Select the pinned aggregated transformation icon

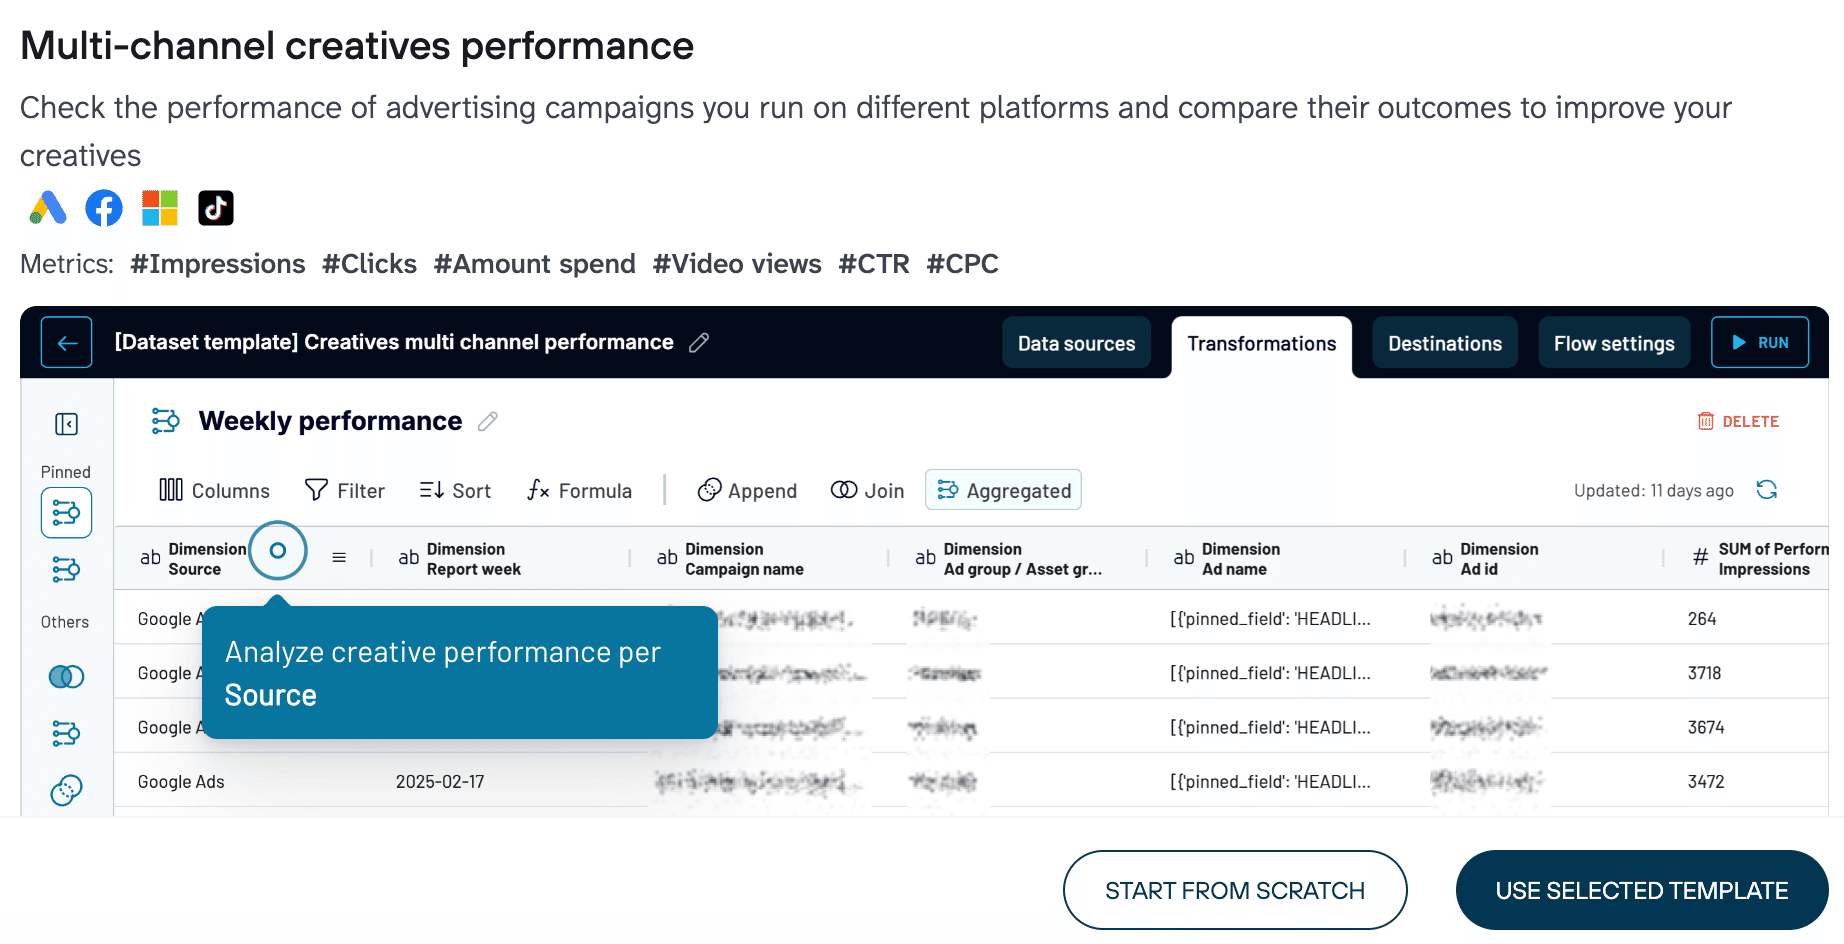(x=66, y=513)
